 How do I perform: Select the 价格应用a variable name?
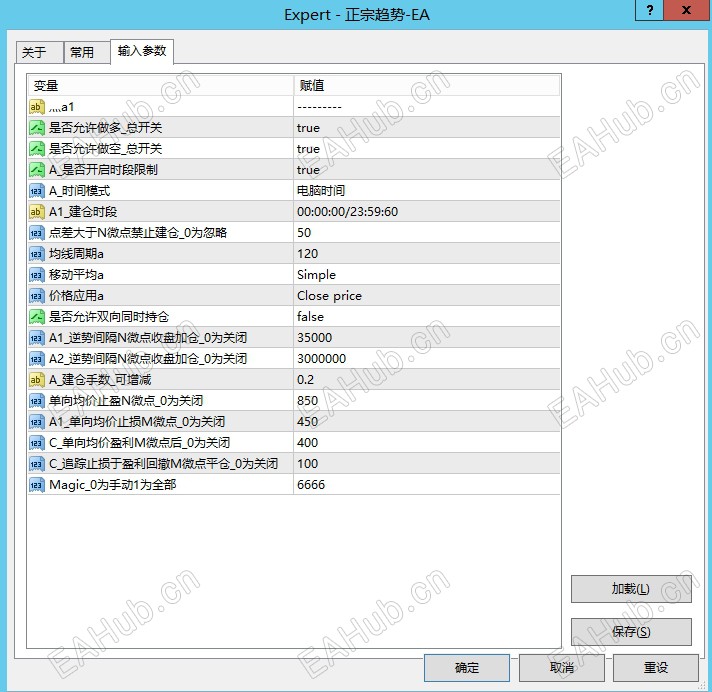76,296
